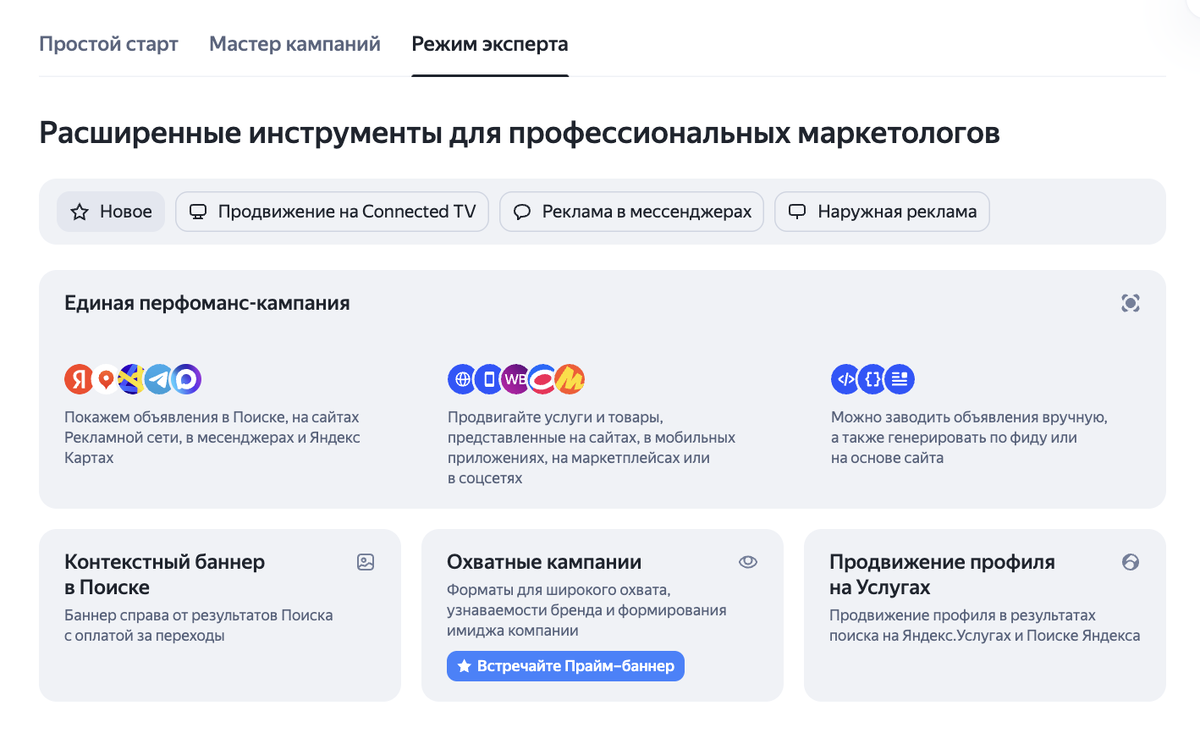Click the Yandex Maps pin icon
The width and height of the screenshot is (1200, 733).
point(106,379)
